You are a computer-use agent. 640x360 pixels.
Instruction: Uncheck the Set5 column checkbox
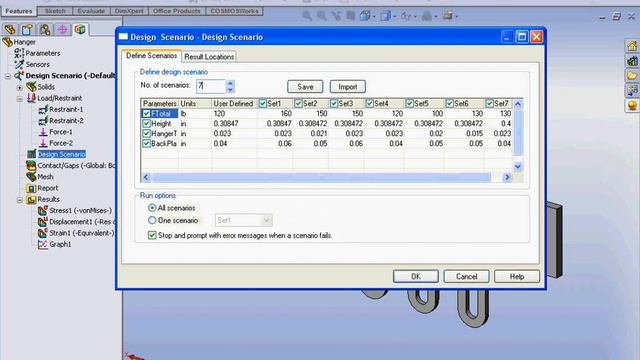click(410, 104)
